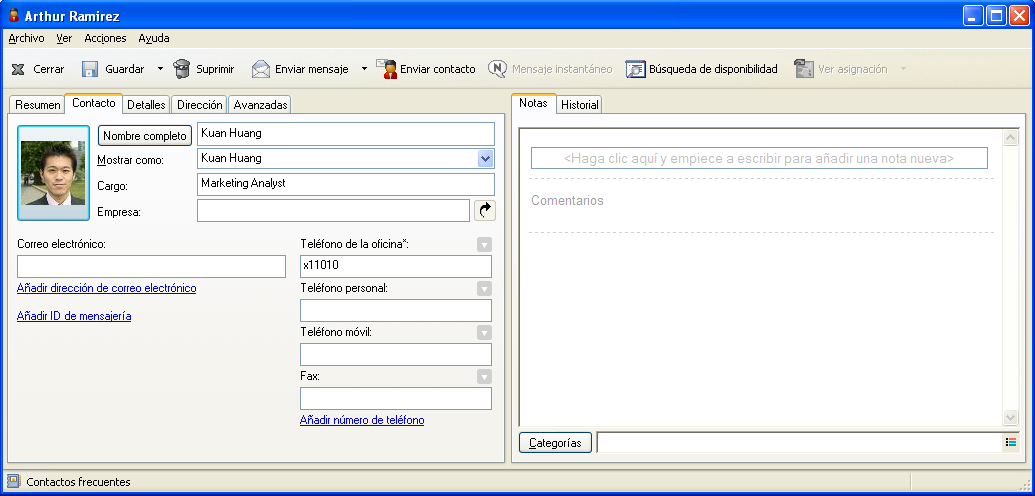1035x496 pixels.
Task: Switch to the Historial tab
Action: [x=580, y=104]
